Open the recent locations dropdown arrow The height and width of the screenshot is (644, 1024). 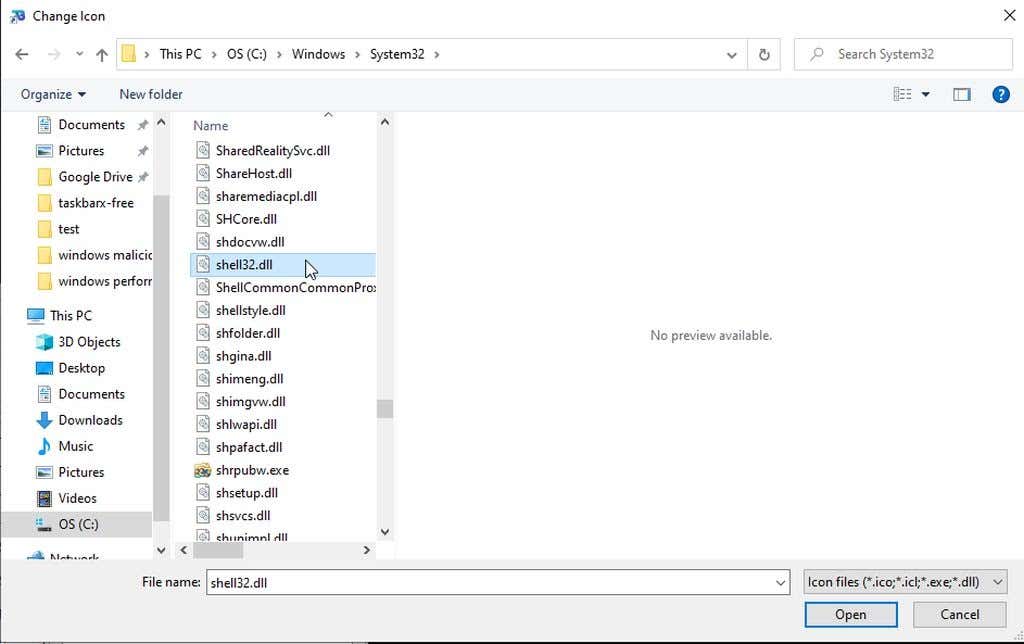click(x=731, y=55)
